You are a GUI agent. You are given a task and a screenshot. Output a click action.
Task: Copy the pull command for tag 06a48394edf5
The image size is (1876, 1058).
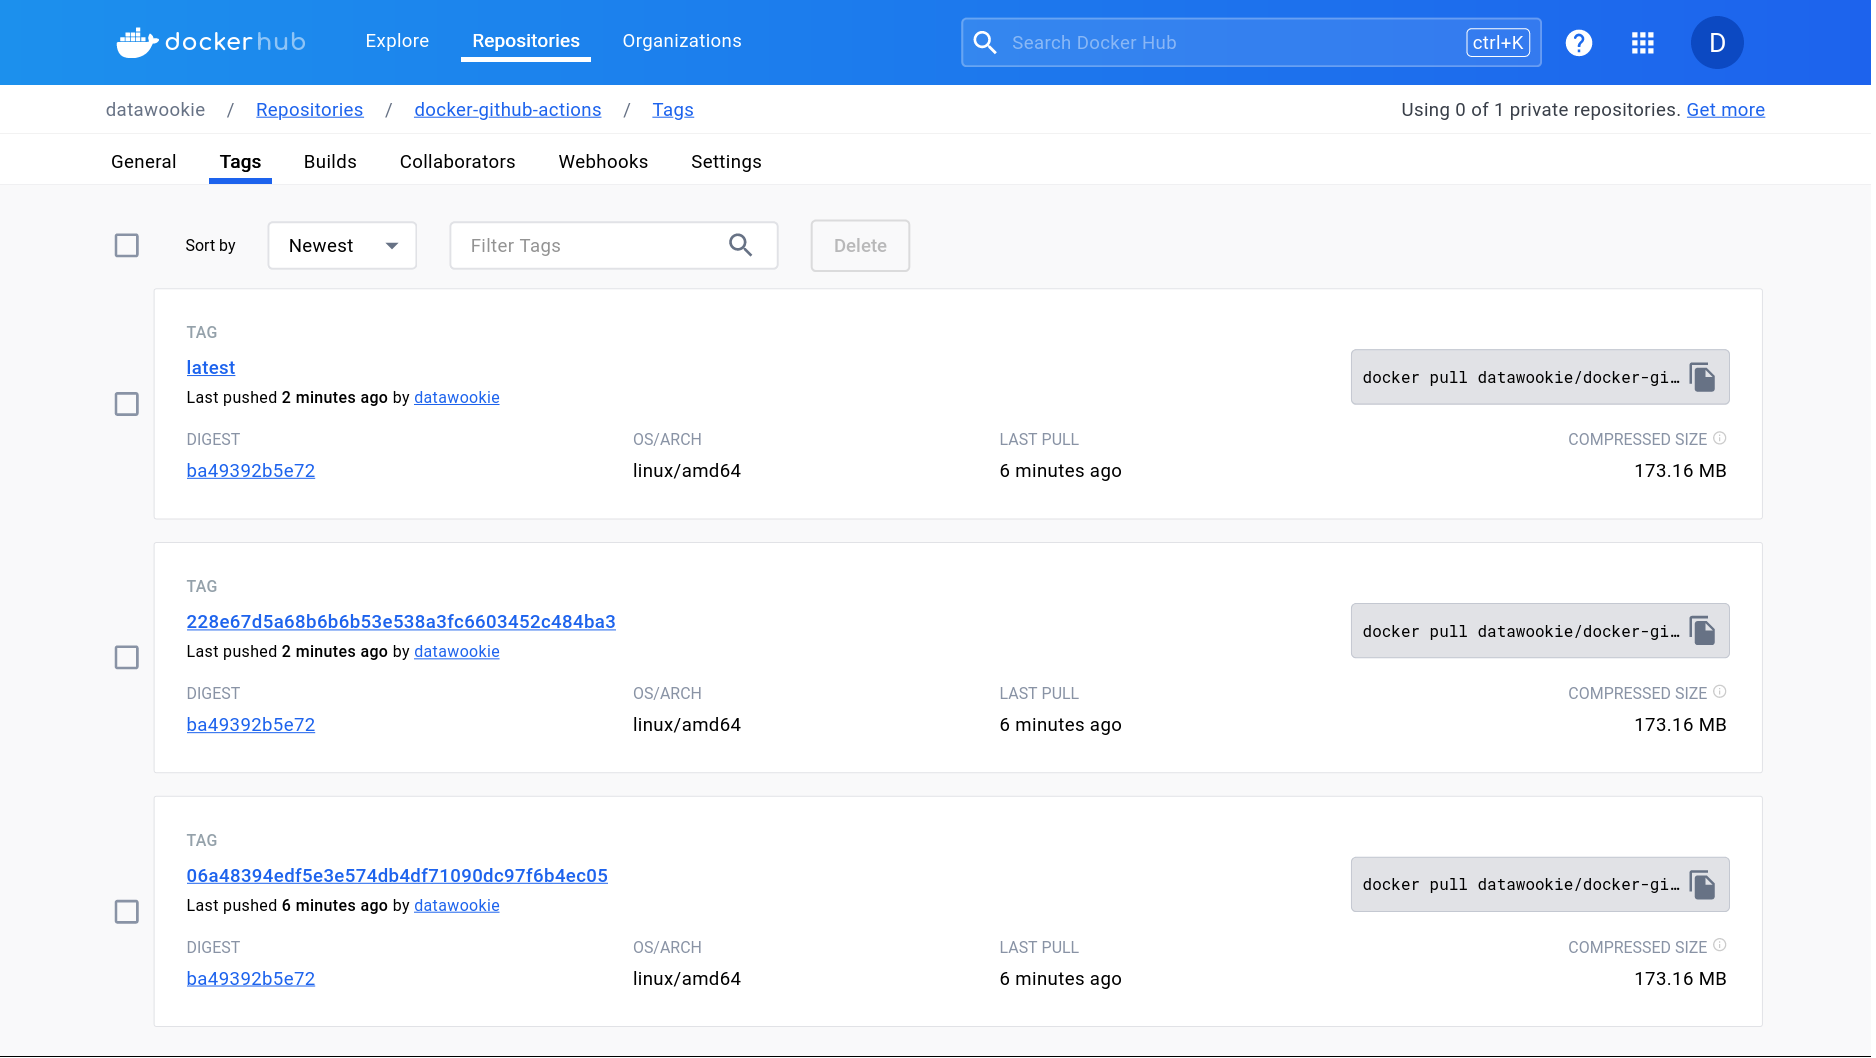(x=1702, y=884)
